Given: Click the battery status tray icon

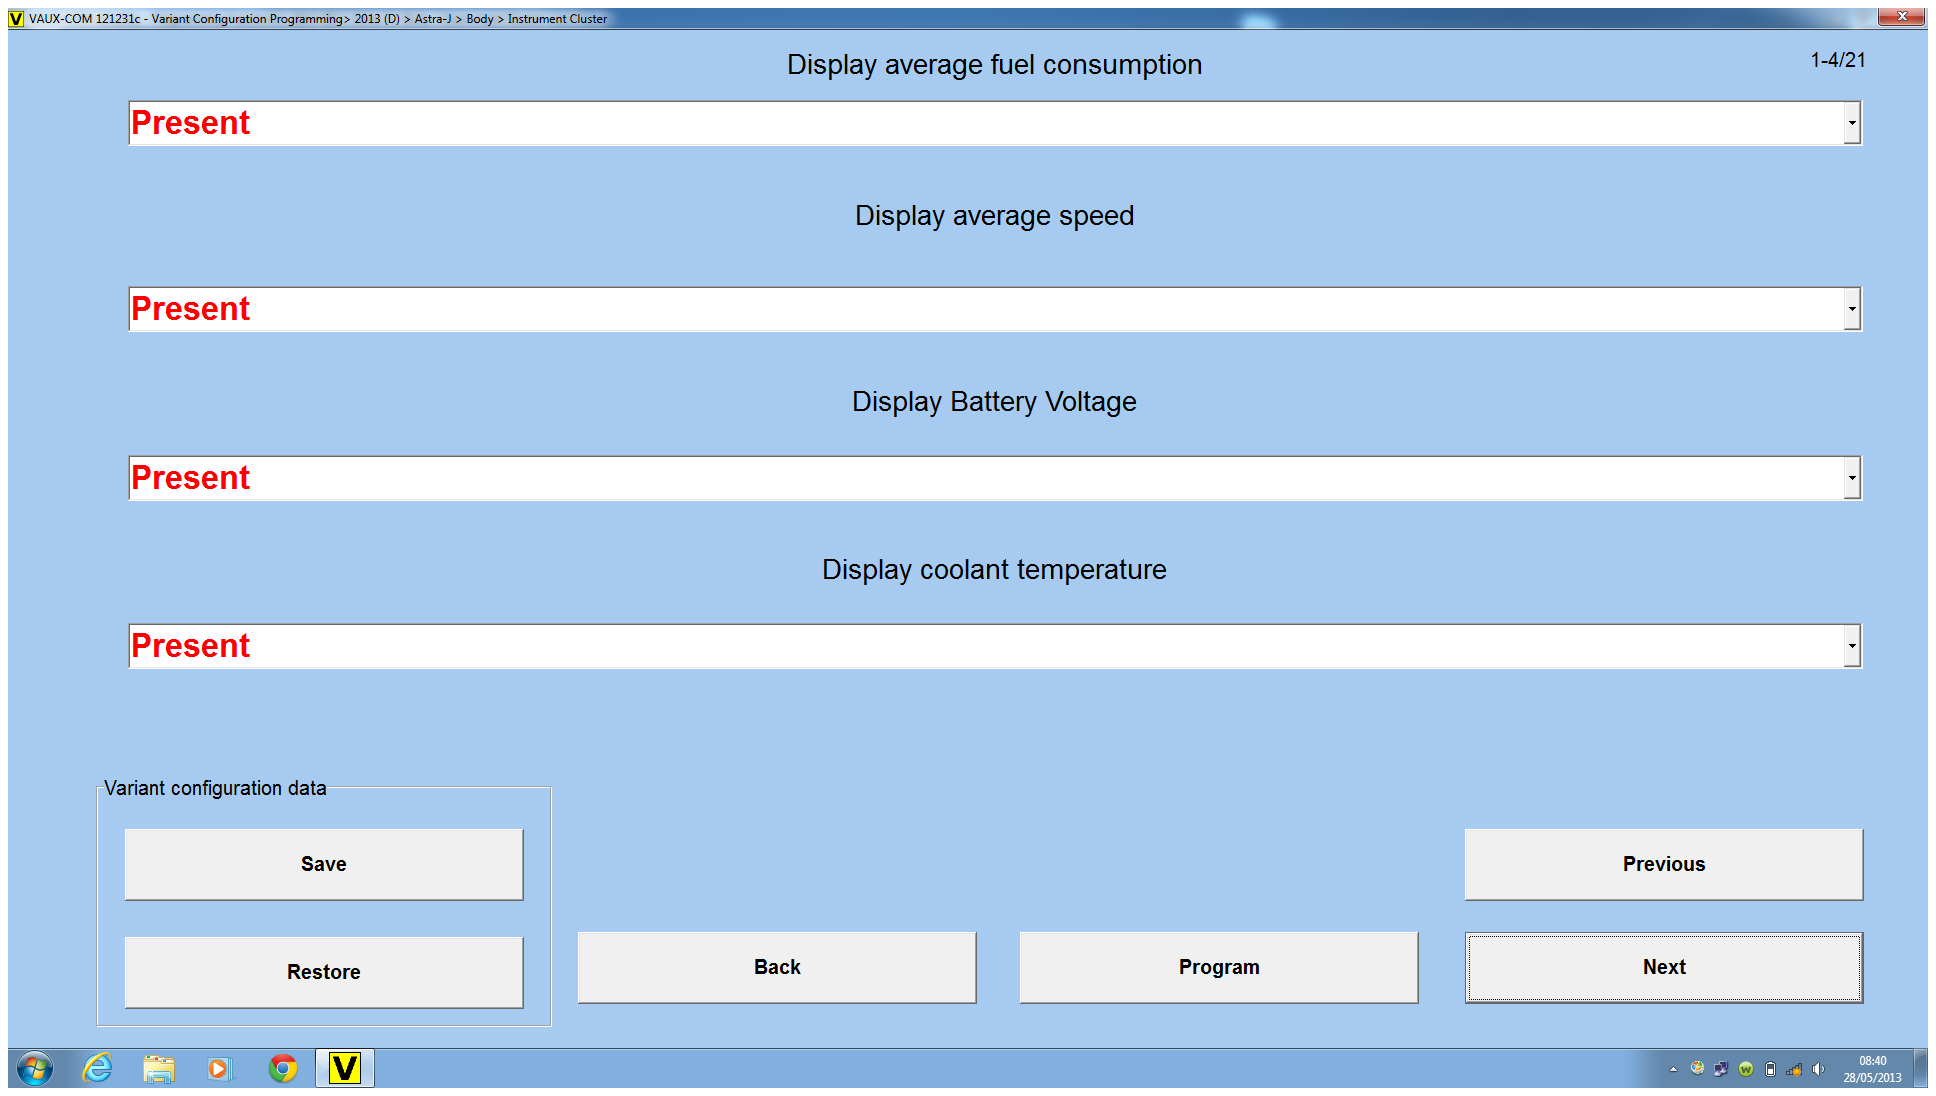Looking at the screenshot, I should click(x=1770, y=1069).
